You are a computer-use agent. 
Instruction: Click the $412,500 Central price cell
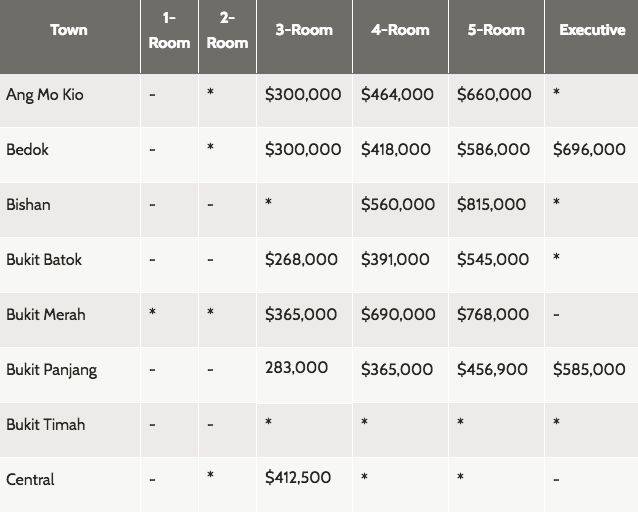[x=298, y=478]
